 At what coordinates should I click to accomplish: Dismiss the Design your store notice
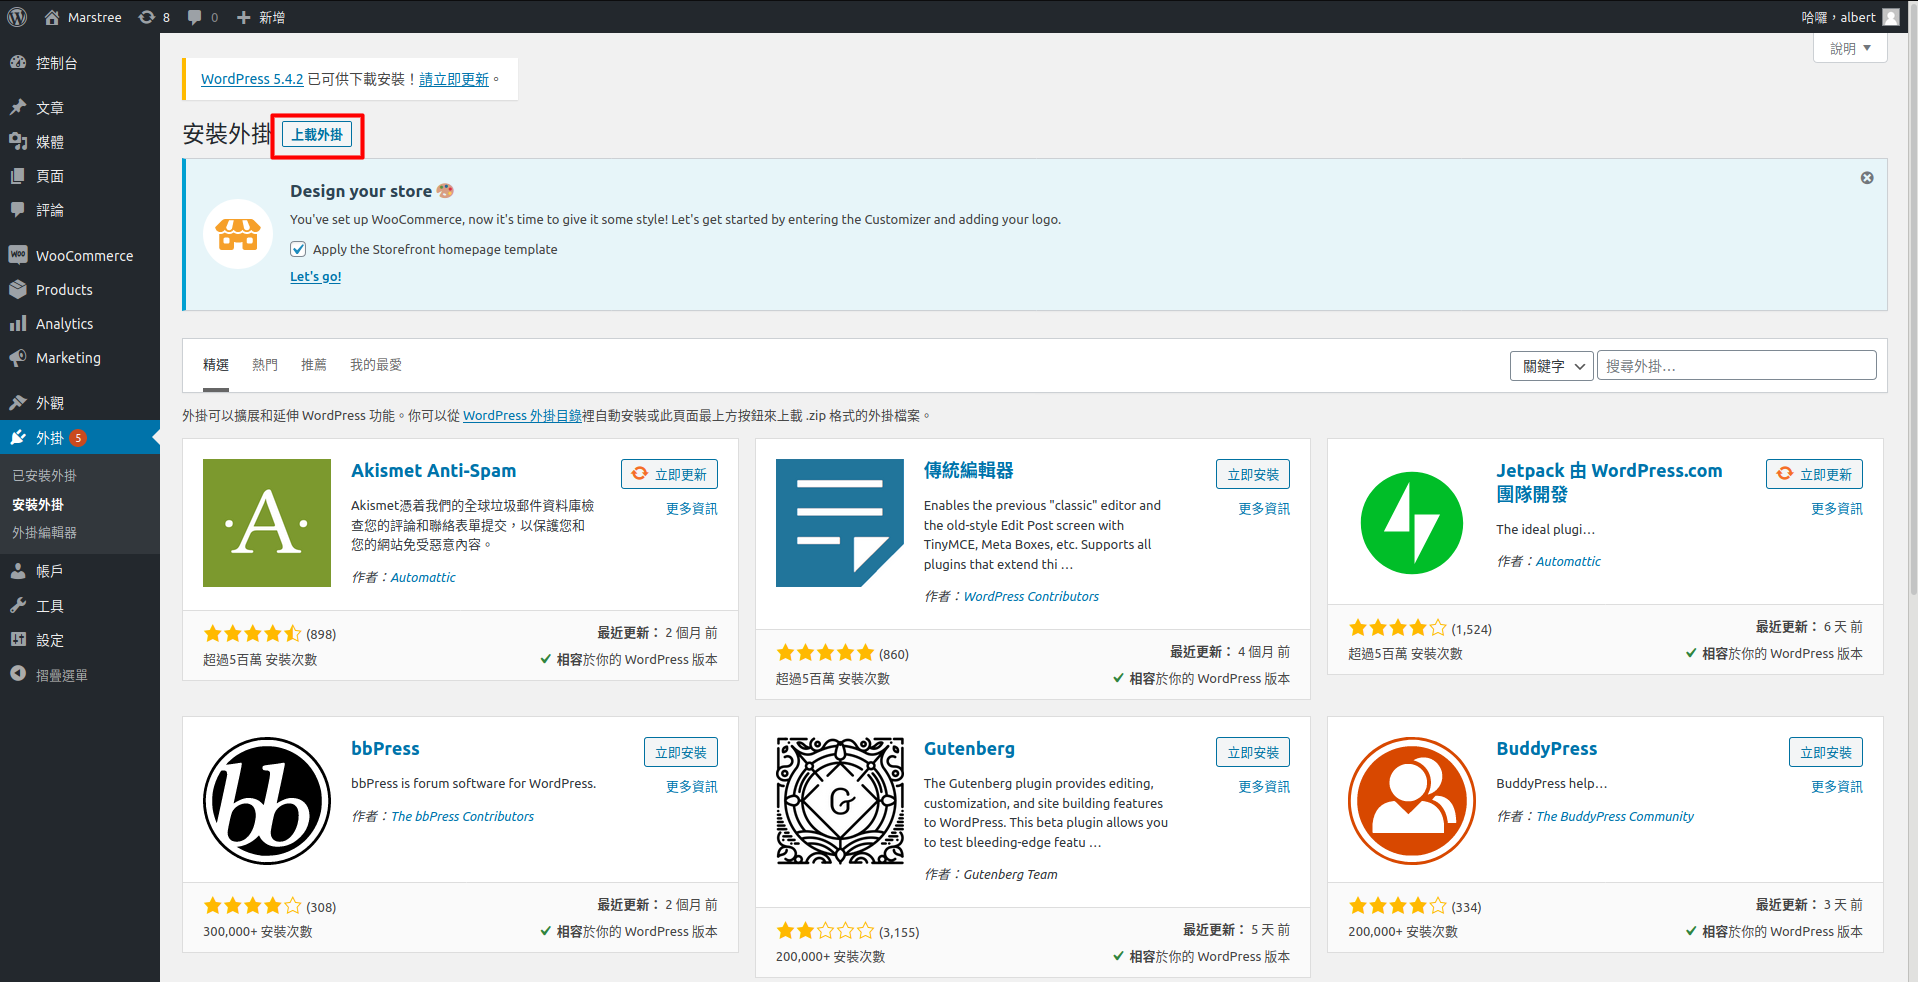pyautogui.click(x=1866, y=178)
